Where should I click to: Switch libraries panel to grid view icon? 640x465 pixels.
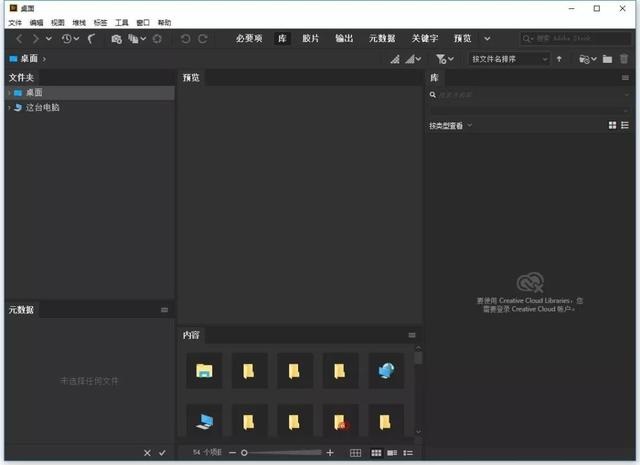click(x=612, y=125)
